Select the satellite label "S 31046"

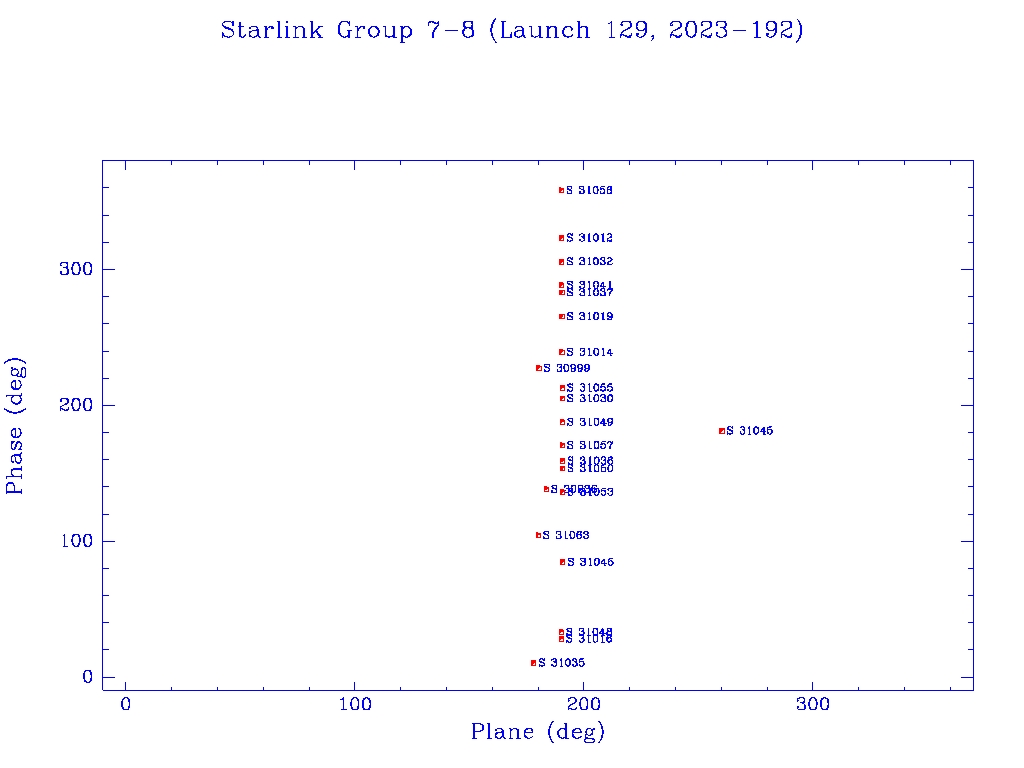590,562
